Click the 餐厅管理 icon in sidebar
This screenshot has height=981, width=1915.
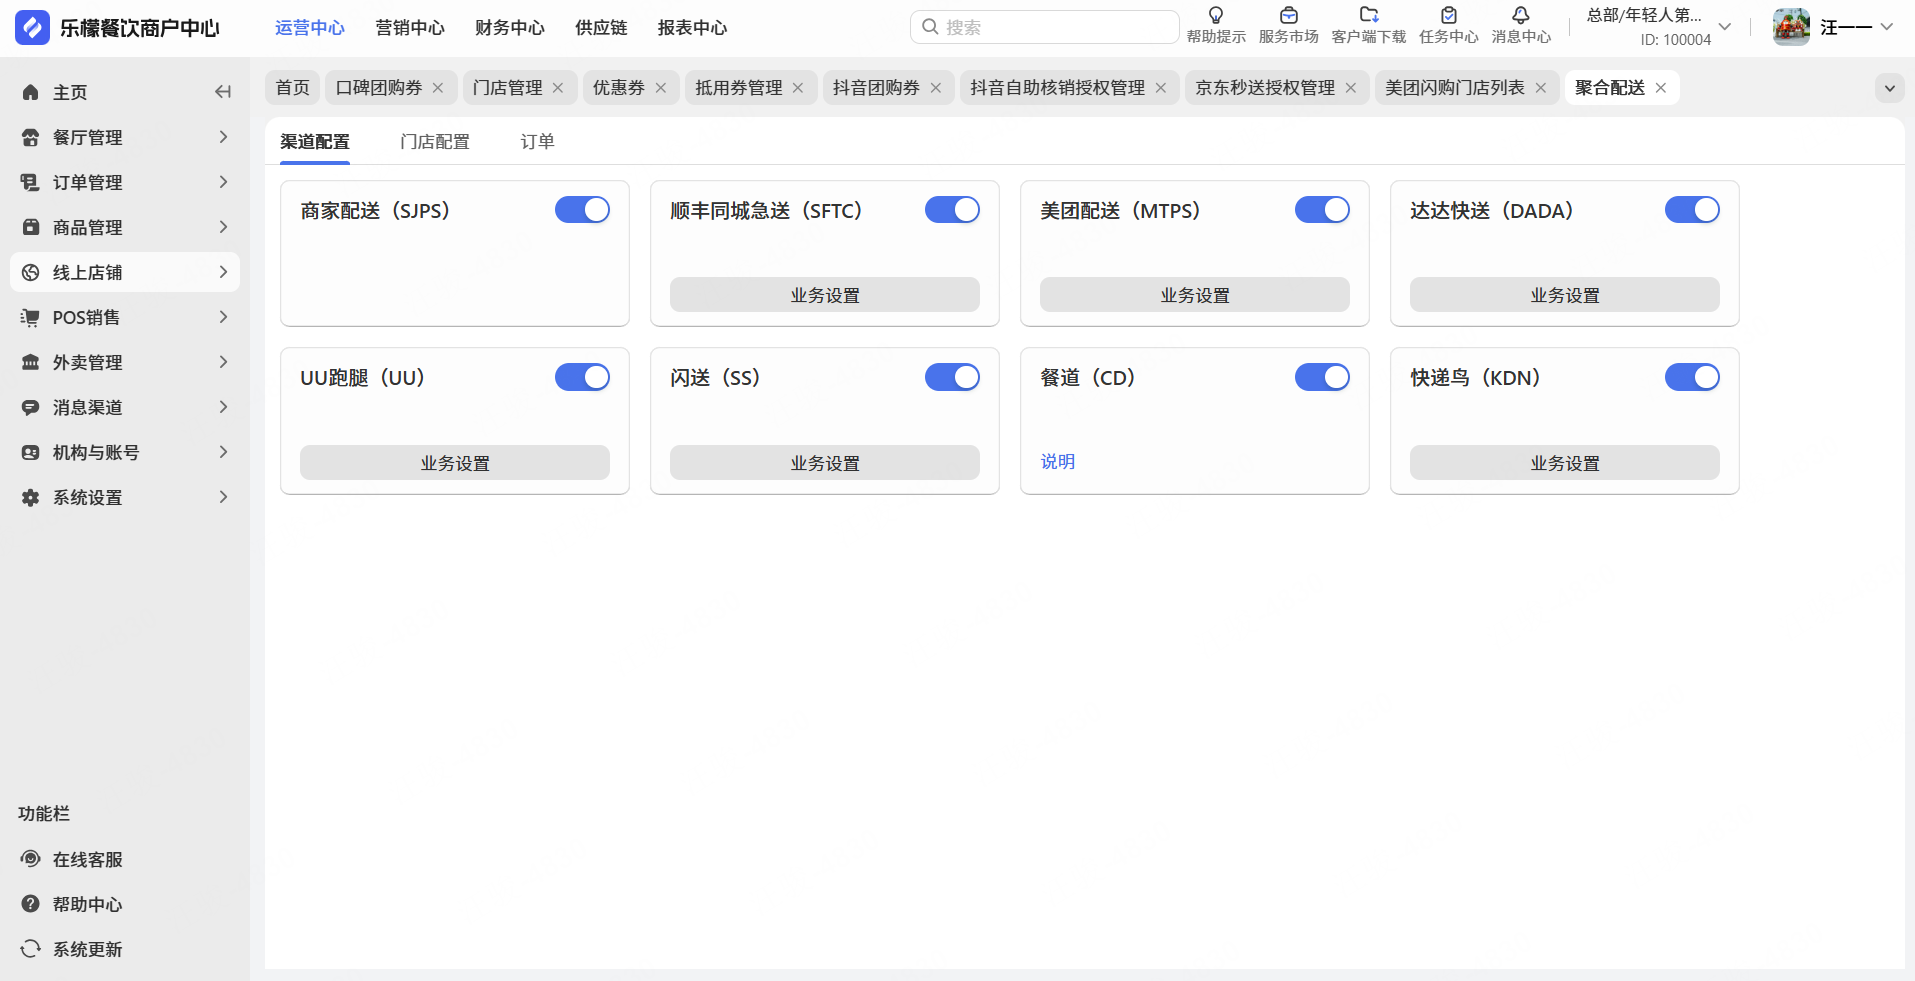[31, 137]
